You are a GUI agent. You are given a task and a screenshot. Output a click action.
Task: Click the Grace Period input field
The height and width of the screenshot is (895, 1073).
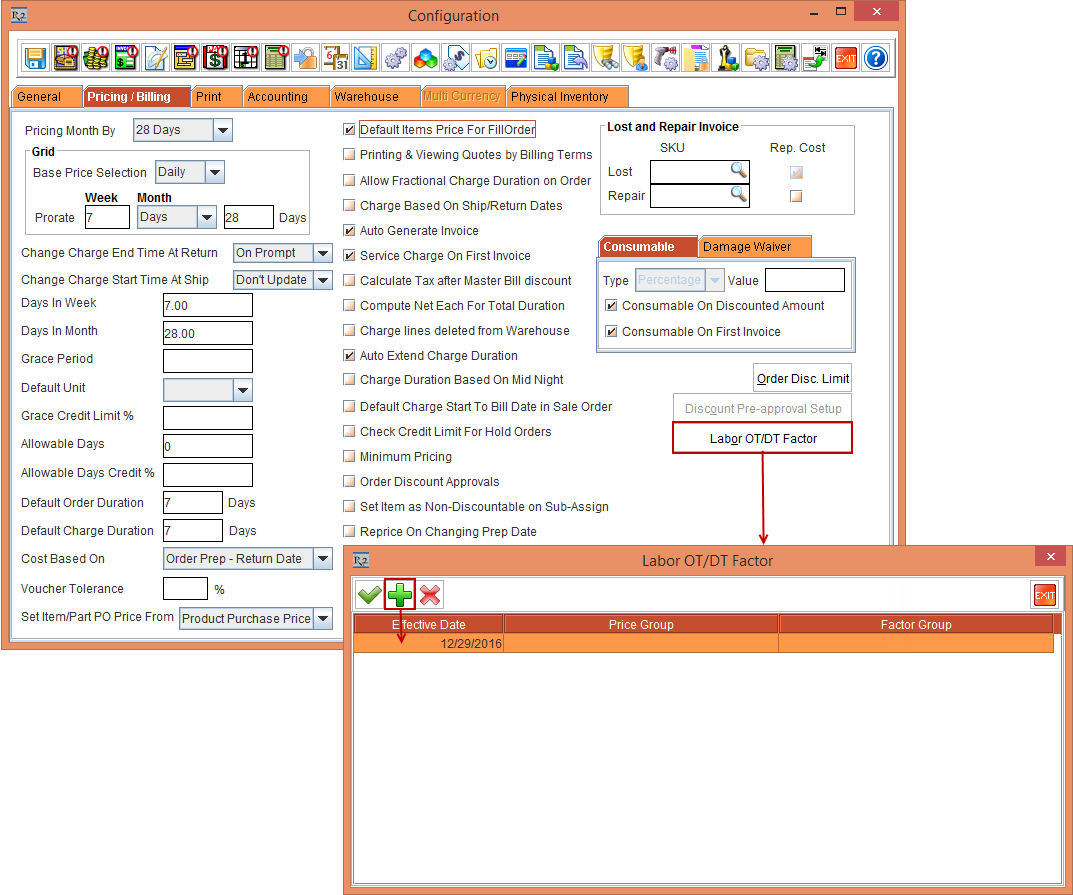point(208,360)
